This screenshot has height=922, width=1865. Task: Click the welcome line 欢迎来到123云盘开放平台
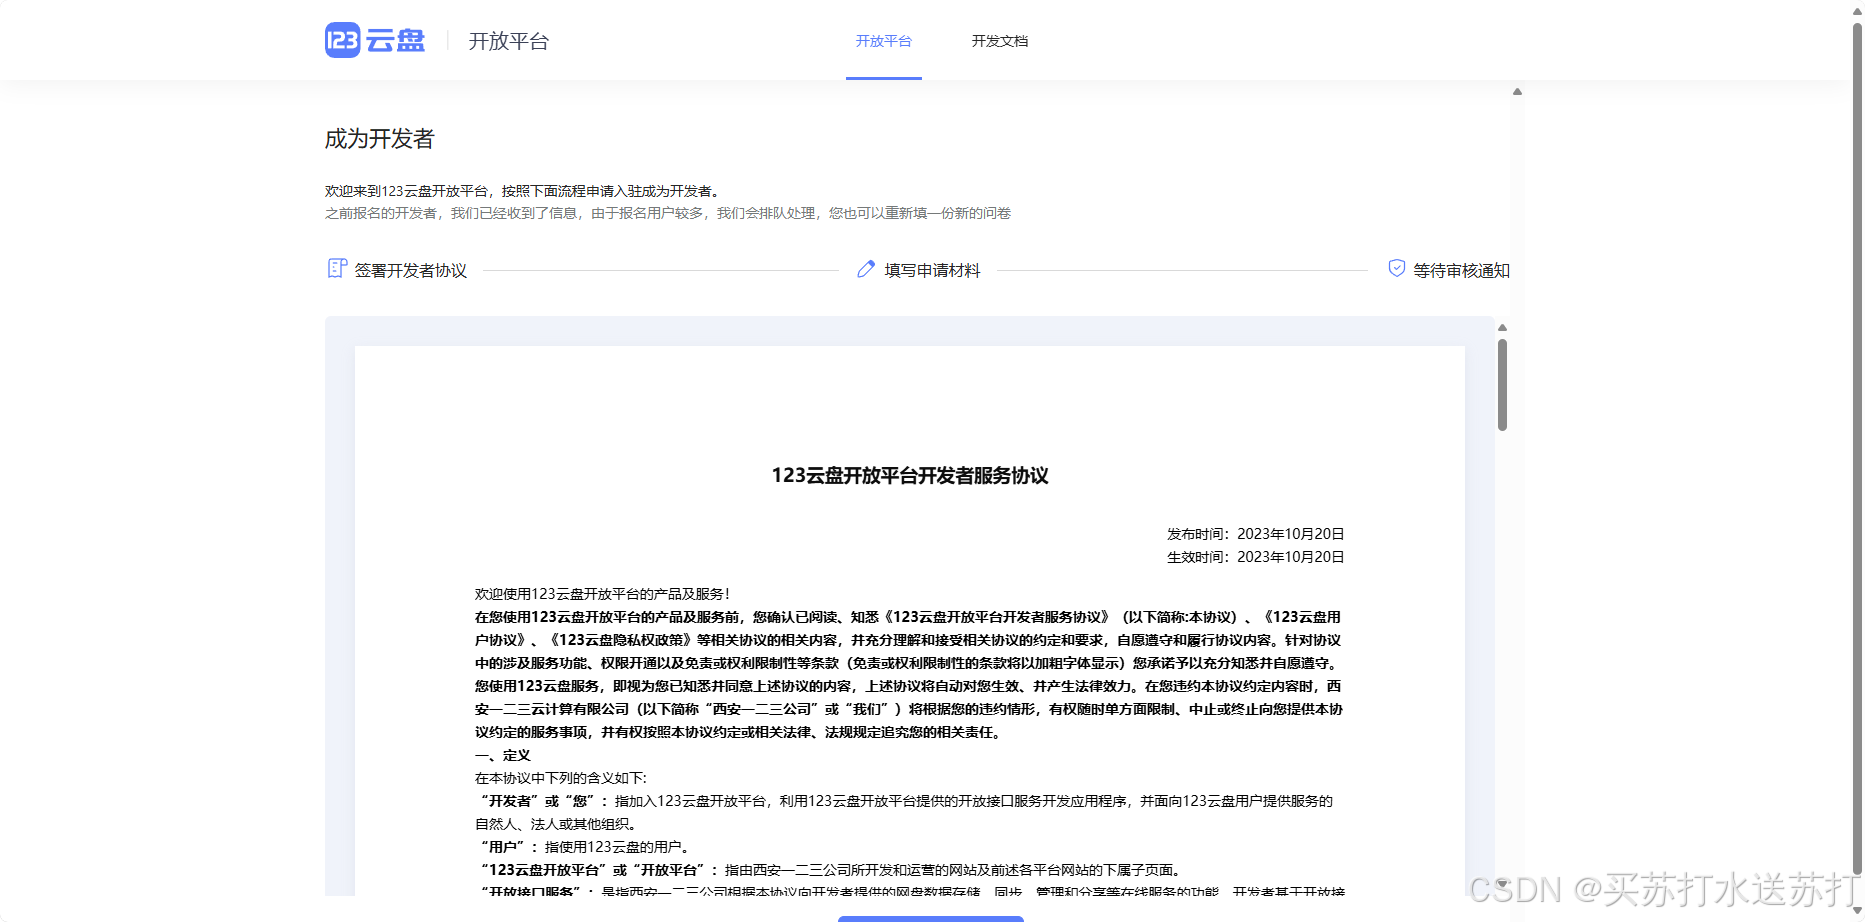pos(522,191)
